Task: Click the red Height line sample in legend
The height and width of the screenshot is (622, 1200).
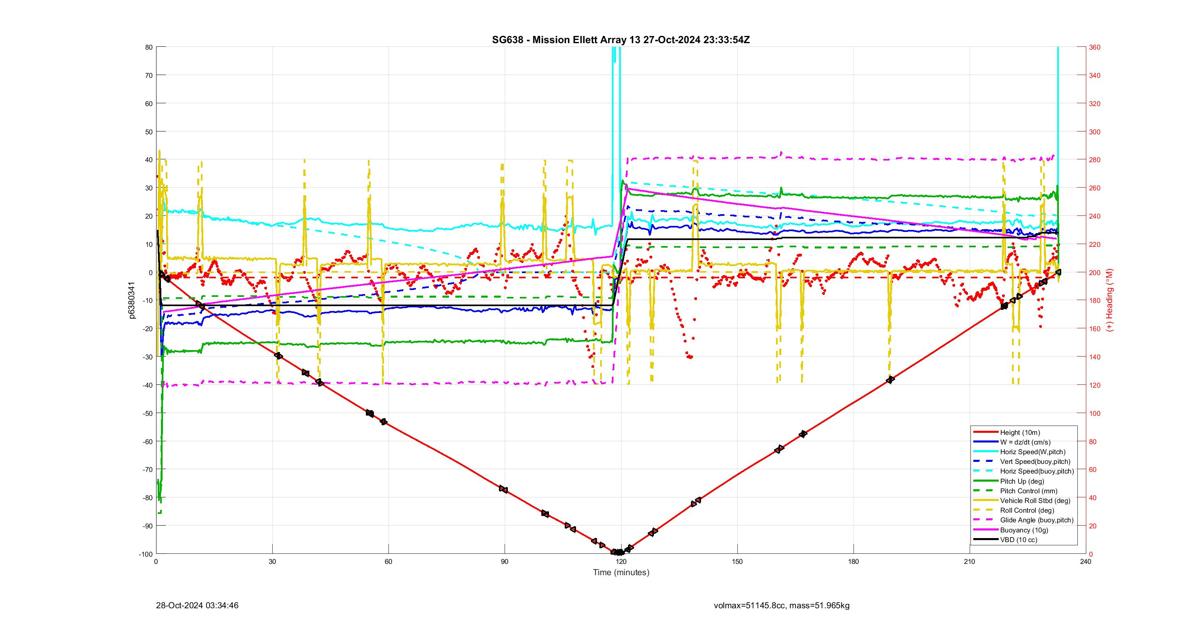Action: (986, 432)
